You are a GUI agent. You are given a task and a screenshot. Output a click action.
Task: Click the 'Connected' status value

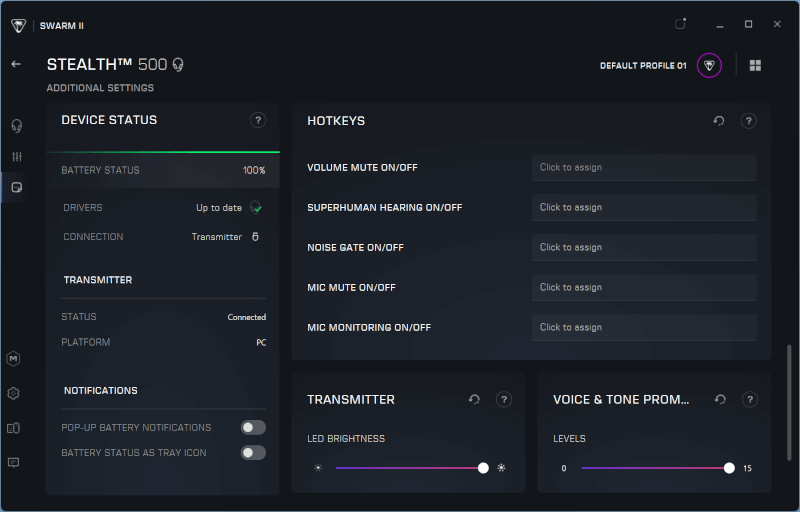[246, 317]
